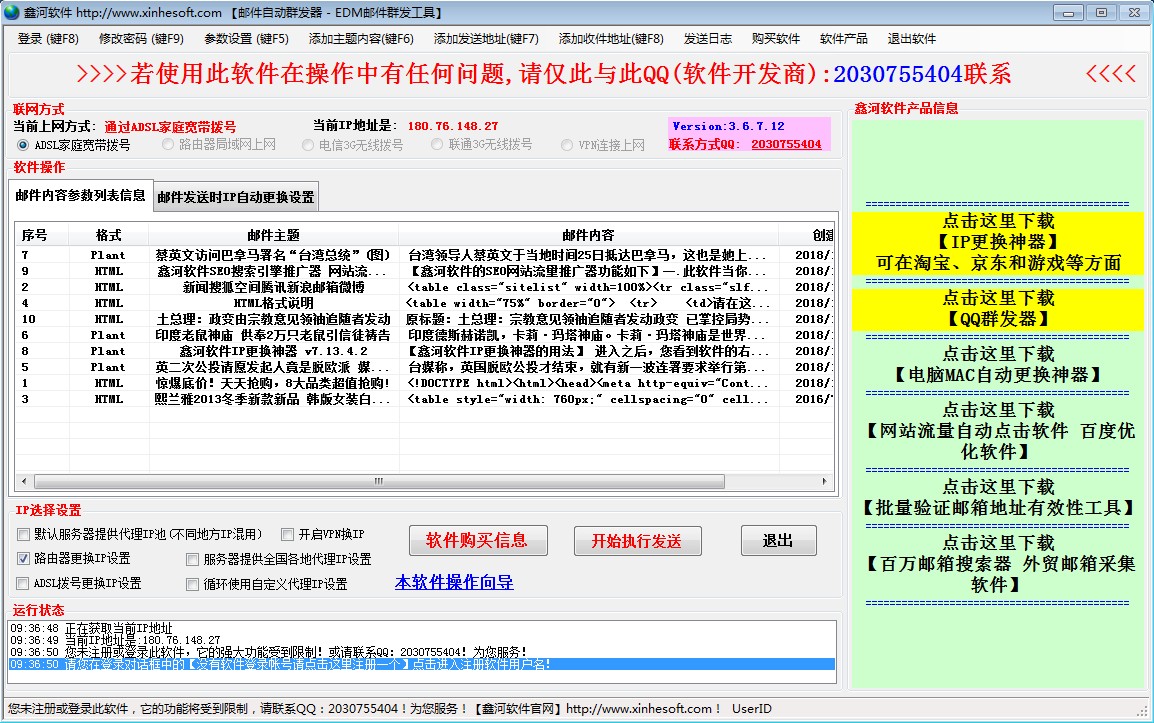The width and height of the screenshot is (1154, 723).
Task: Click the 邮件内容 column header
Action: coord(588,236)
